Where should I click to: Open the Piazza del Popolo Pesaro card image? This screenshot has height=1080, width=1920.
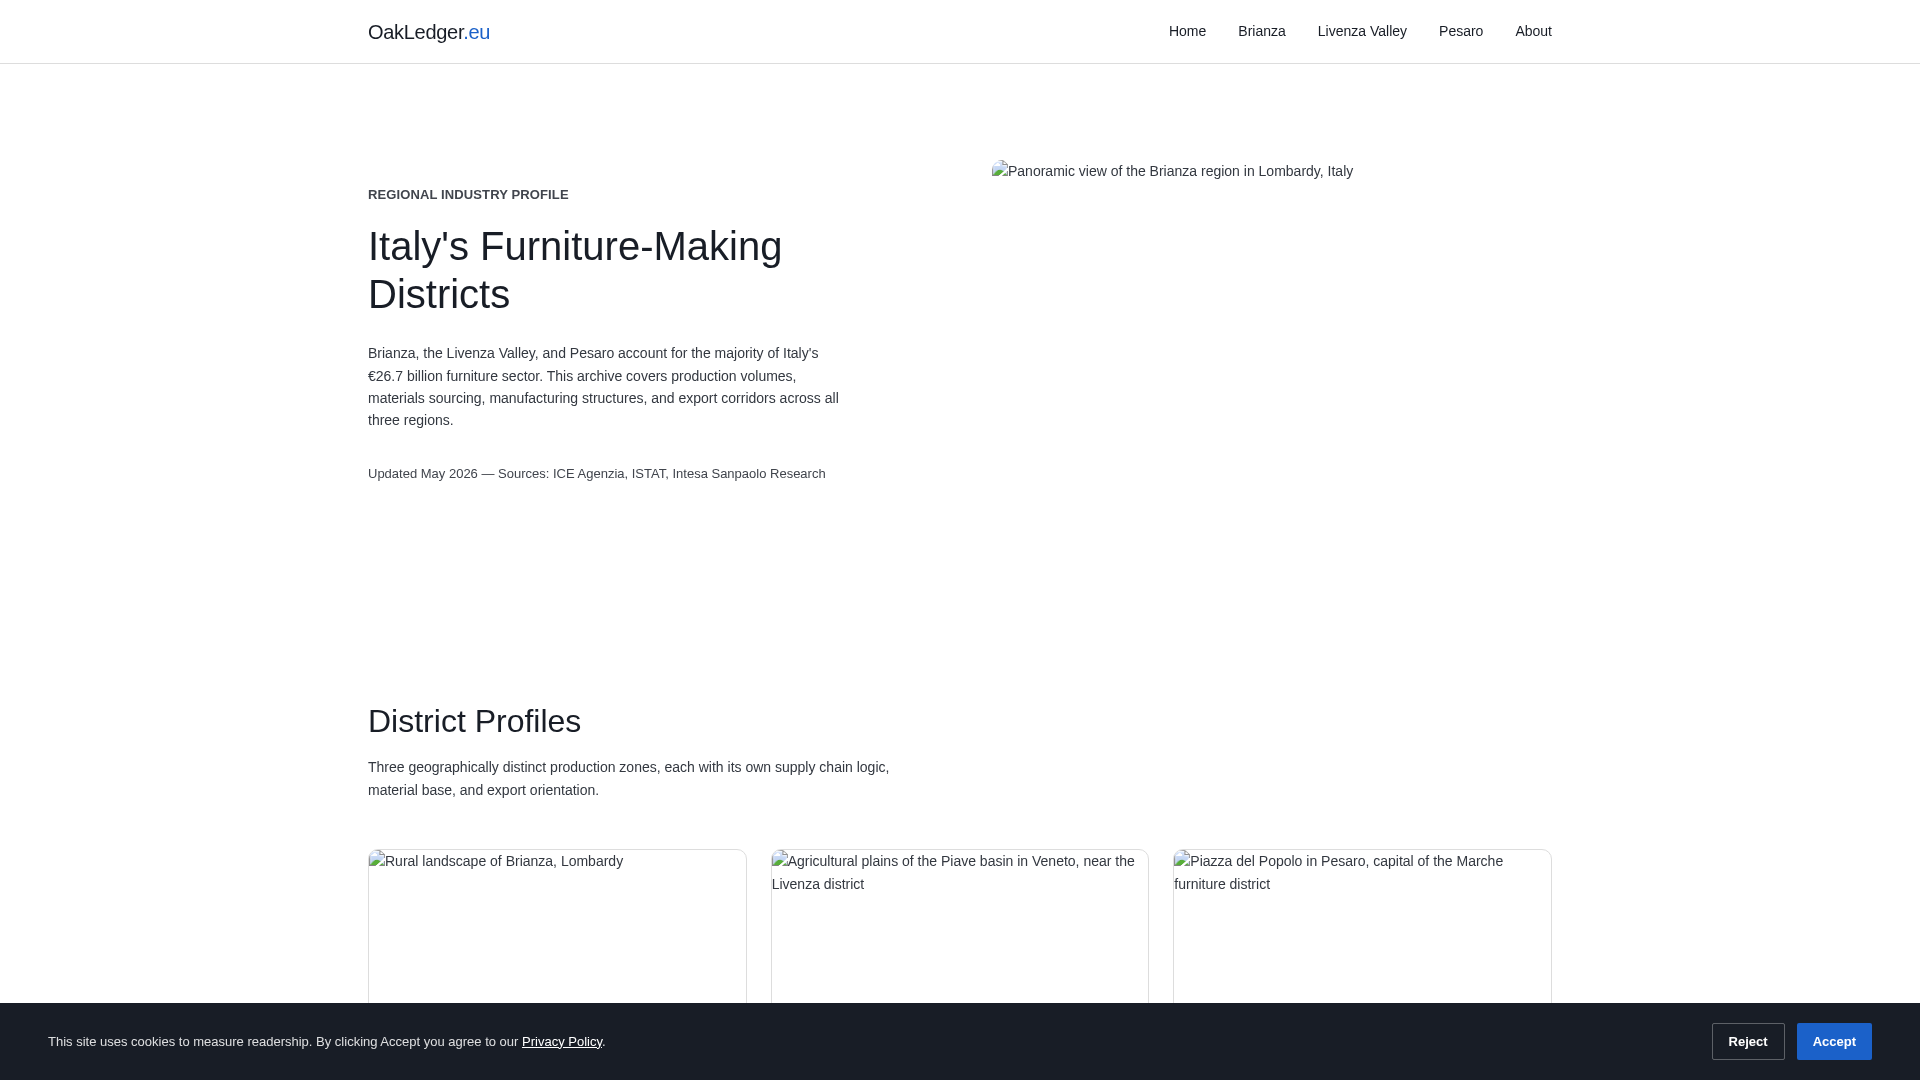tap(1362, 926)
